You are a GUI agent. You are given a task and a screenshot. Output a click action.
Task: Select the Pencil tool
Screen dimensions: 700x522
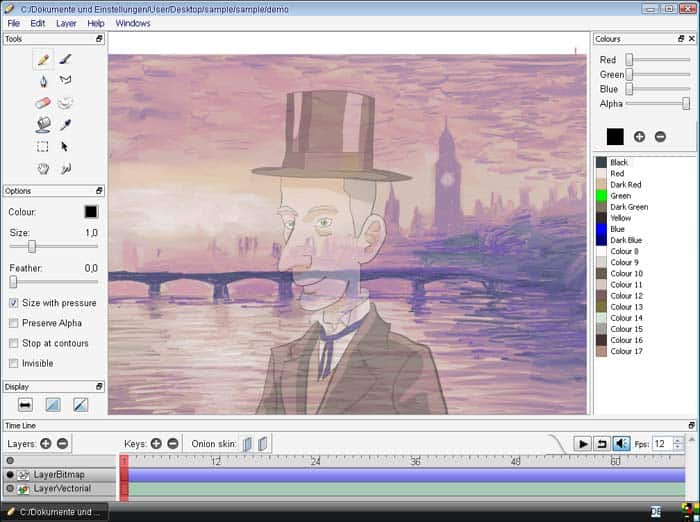point(43,59)
